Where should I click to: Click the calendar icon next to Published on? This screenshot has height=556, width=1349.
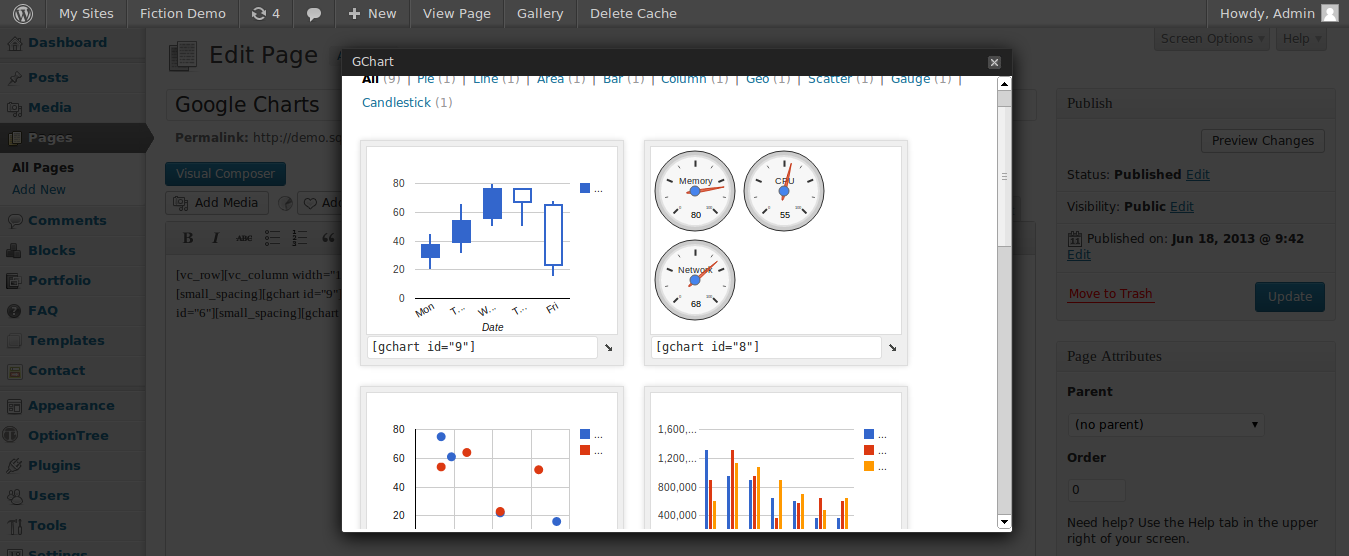[1075, 239]
